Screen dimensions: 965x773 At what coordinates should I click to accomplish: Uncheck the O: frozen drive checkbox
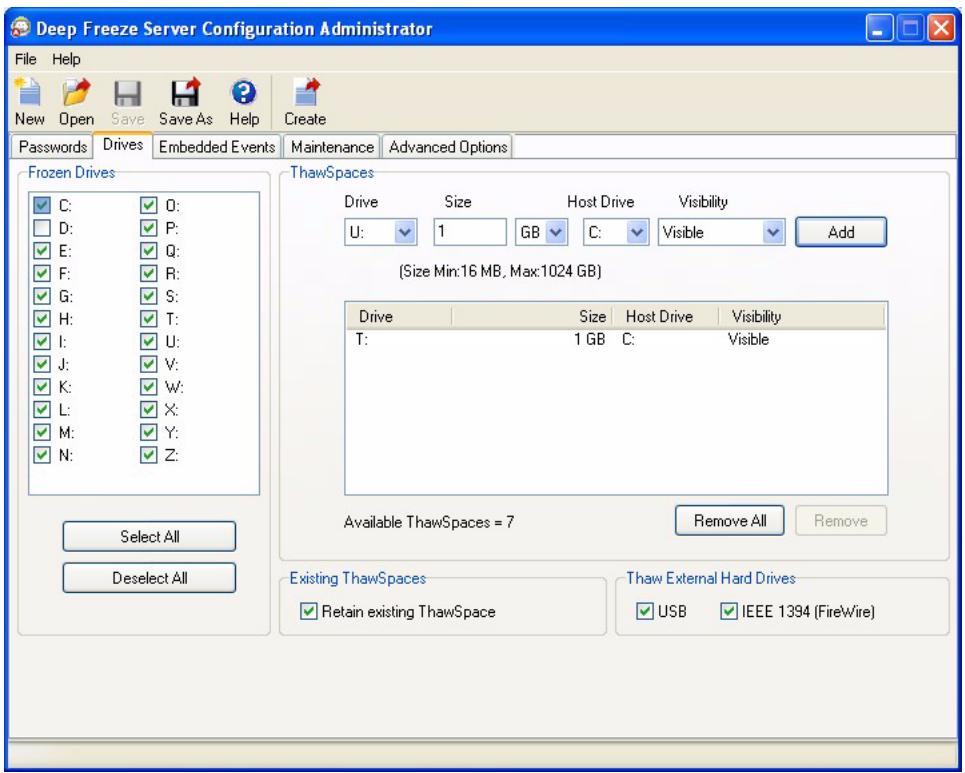pyautogui.click(x=148, y=205)
